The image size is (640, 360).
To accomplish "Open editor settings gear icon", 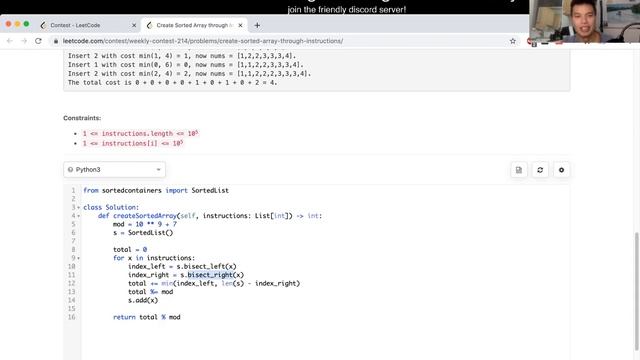I will (x=561, y=170).
